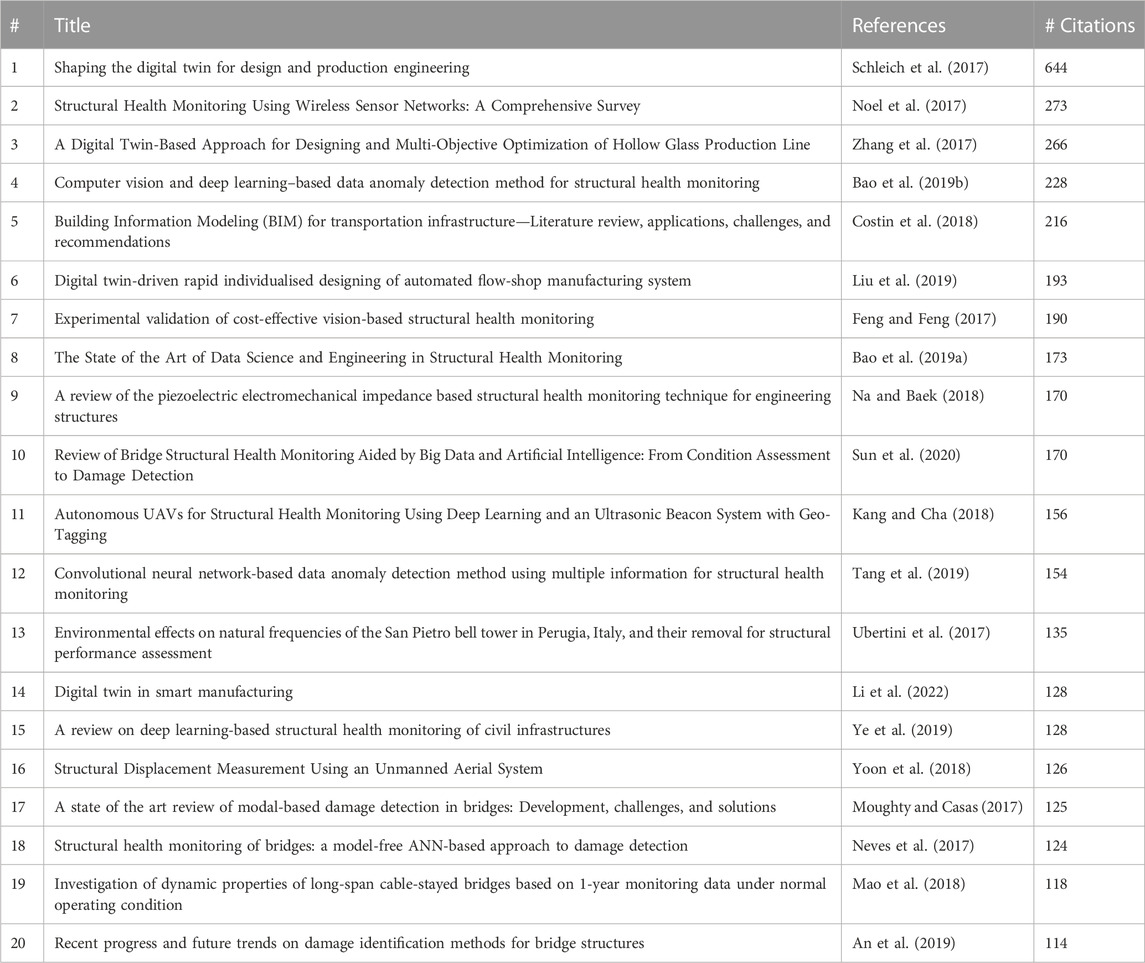Select 'Experimental validation of cost-effective vision-based' title
The image size is (1145, 963).
click(x=324, y=319)
